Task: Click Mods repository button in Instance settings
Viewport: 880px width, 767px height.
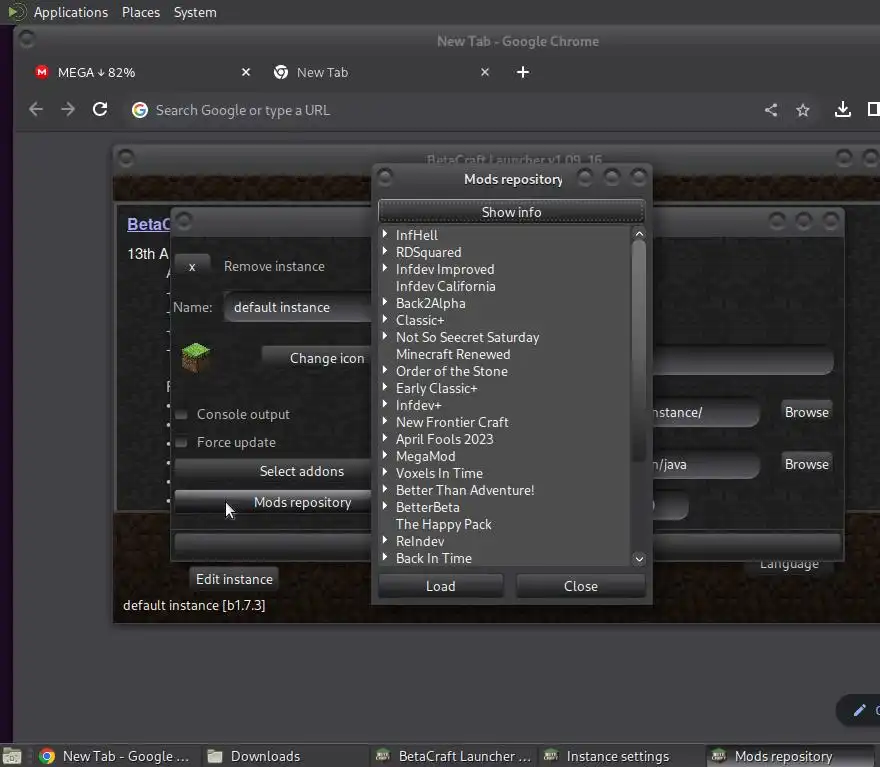Action: (273, 502)
